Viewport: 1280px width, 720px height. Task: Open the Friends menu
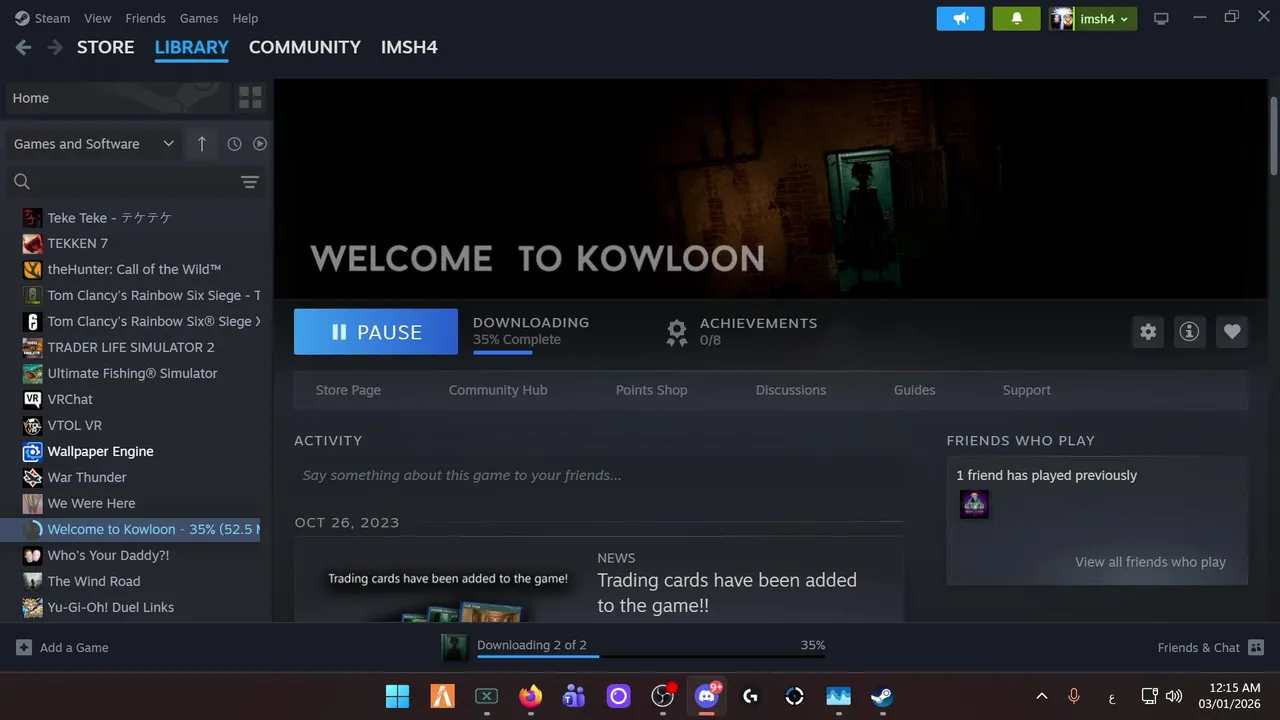coord(146,18)
